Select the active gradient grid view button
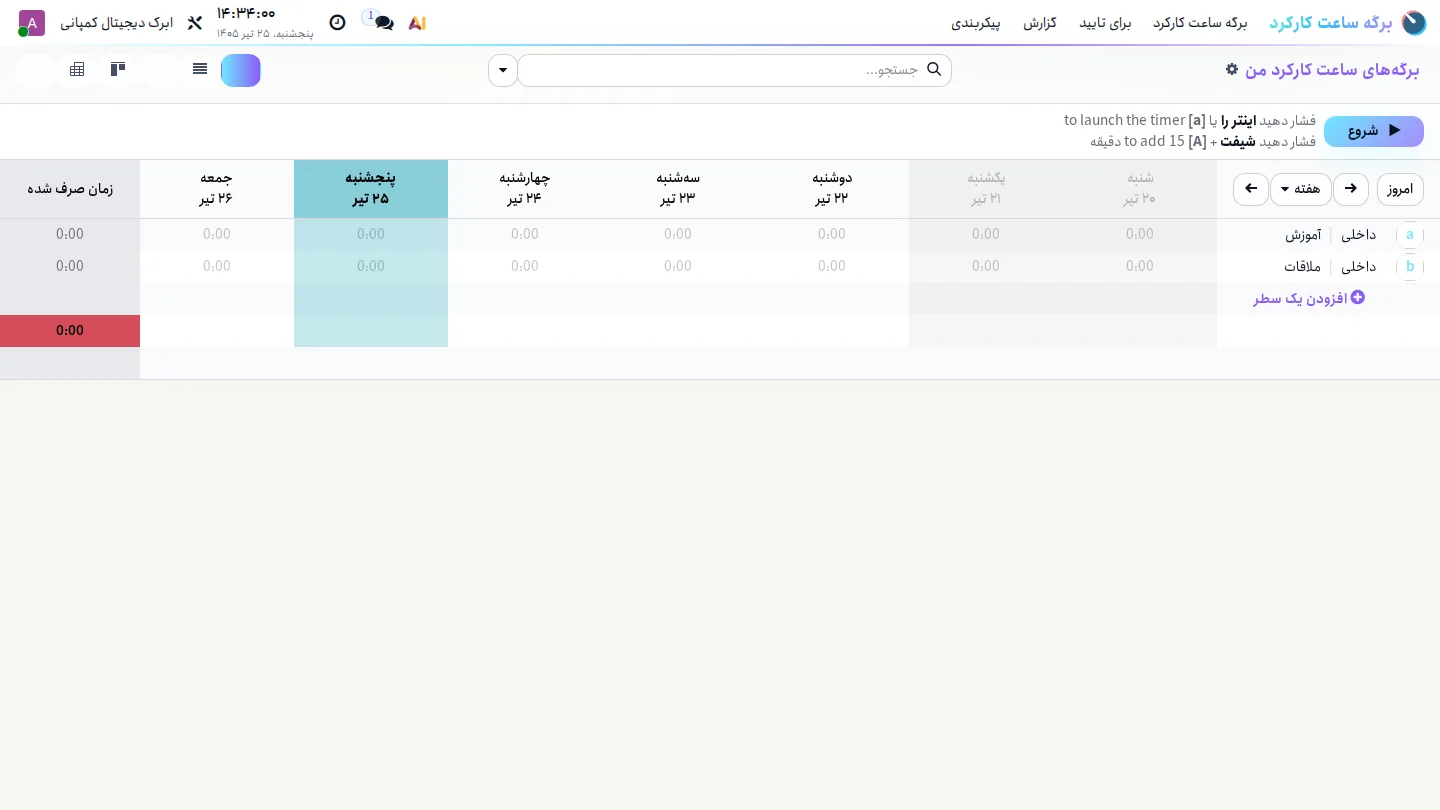Viewport: 1440px width, 810px height. pos(241,70)
